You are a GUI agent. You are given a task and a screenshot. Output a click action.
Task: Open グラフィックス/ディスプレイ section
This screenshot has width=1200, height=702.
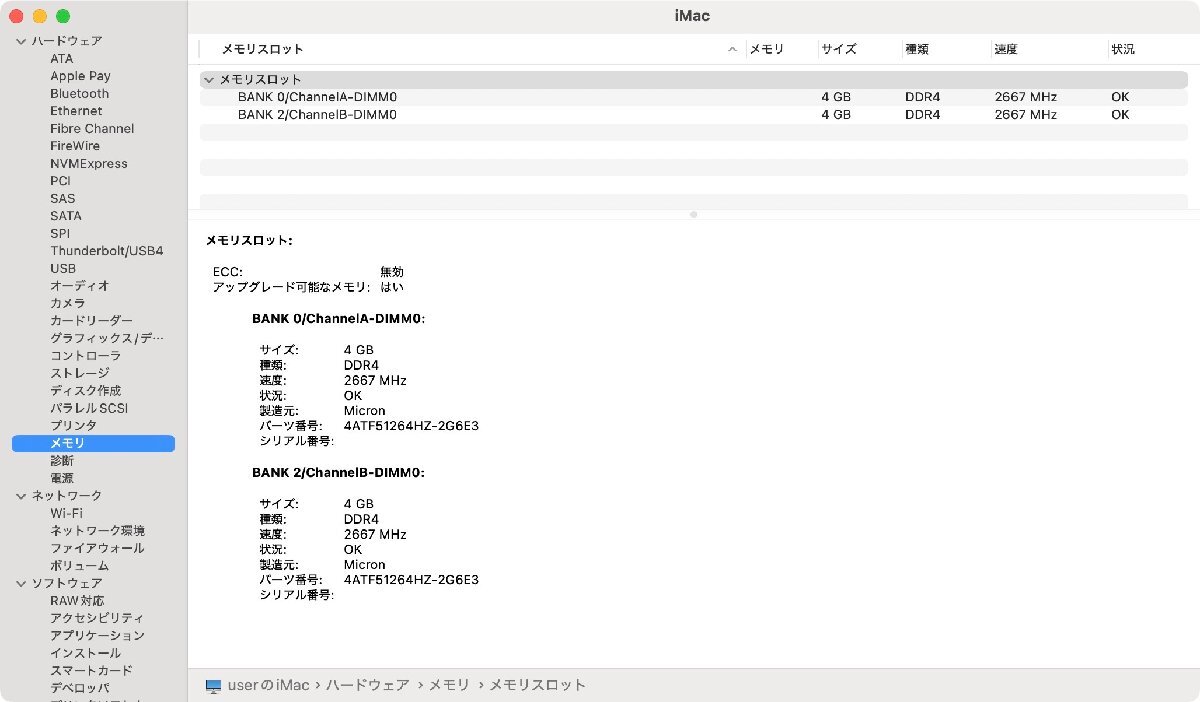pyautogui.click(x=108, y=337)
